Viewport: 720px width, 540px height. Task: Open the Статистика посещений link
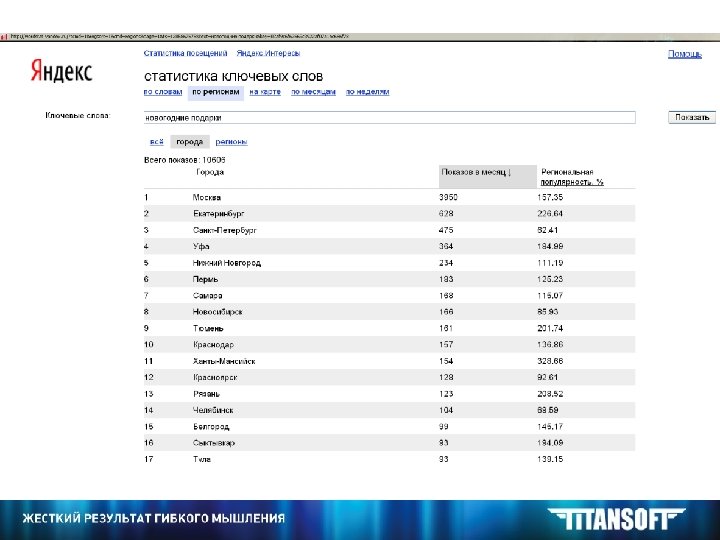coord(186,53)
